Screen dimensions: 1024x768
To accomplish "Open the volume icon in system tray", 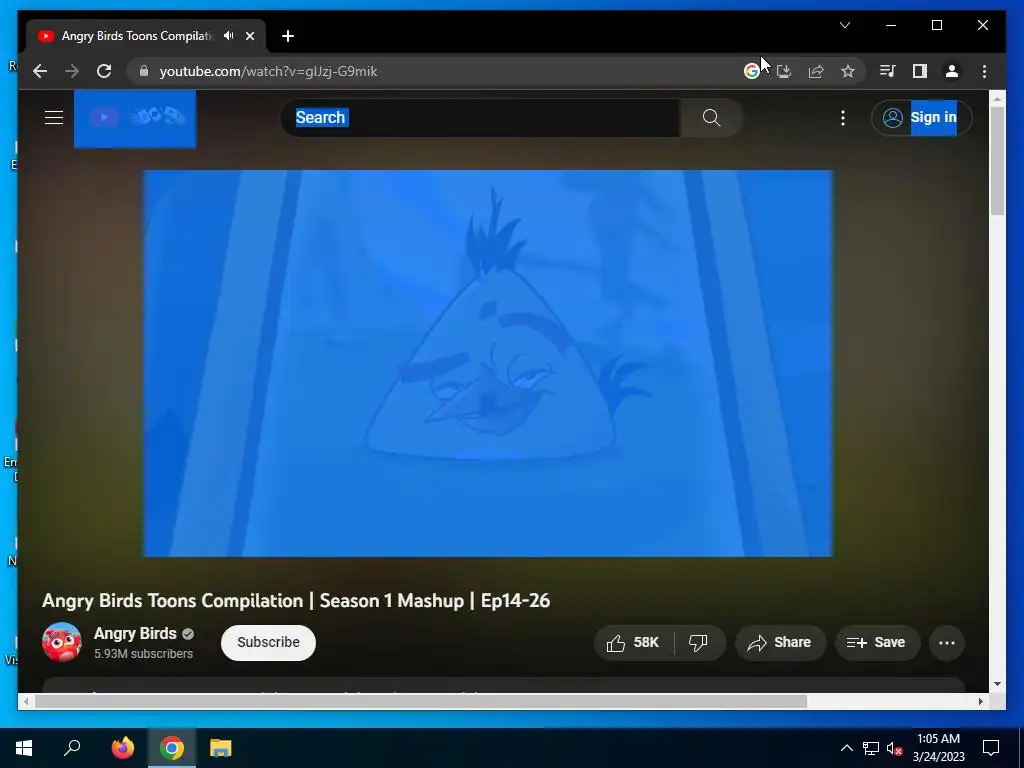I will click(894, 748).
